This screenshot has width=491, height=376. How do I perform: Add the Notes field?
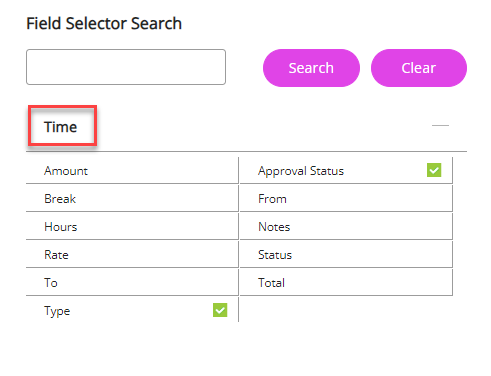[346, 227]
